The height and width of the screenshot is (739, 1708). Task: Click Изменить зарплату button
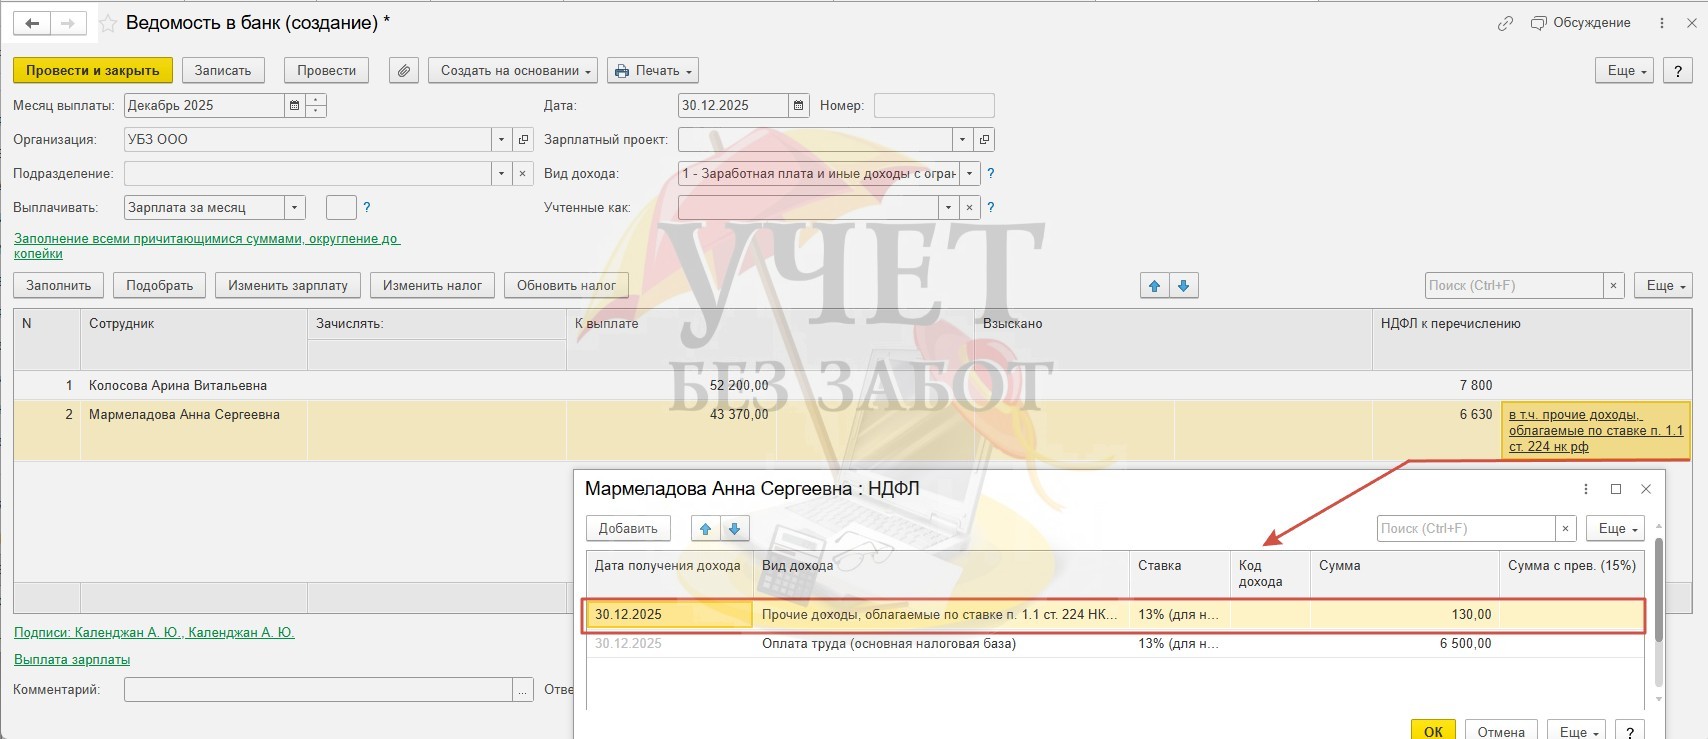[x=288, y=286]
